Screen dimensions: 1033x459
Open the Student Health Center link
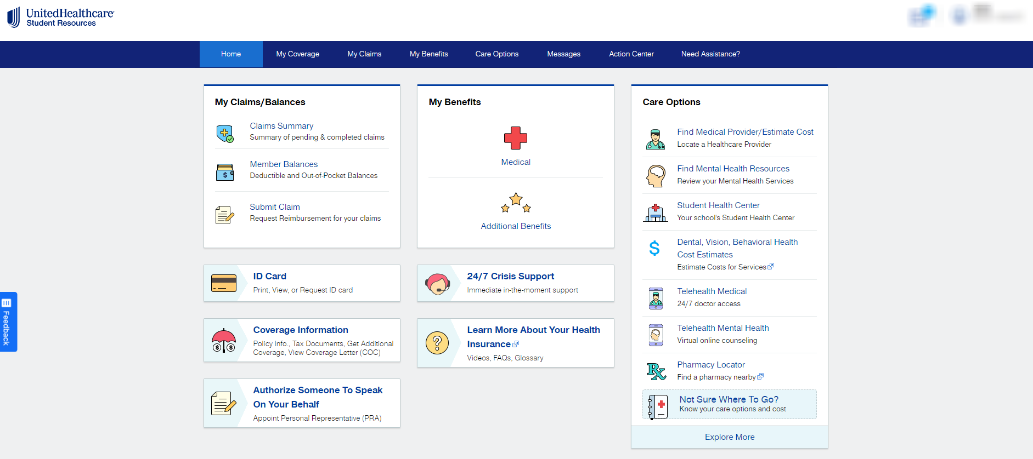tap(718, 205)
